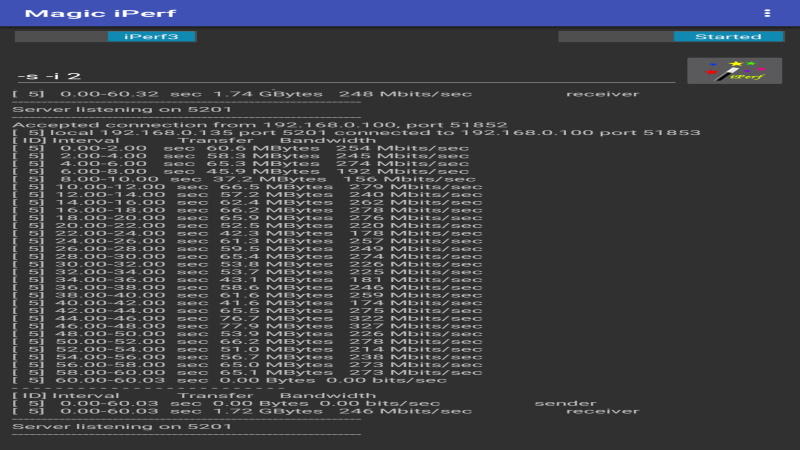Select the 22.00-24.00 sec 178 Mbits/sec row
The height and width of the screenshot is (450, 800).
247,234
